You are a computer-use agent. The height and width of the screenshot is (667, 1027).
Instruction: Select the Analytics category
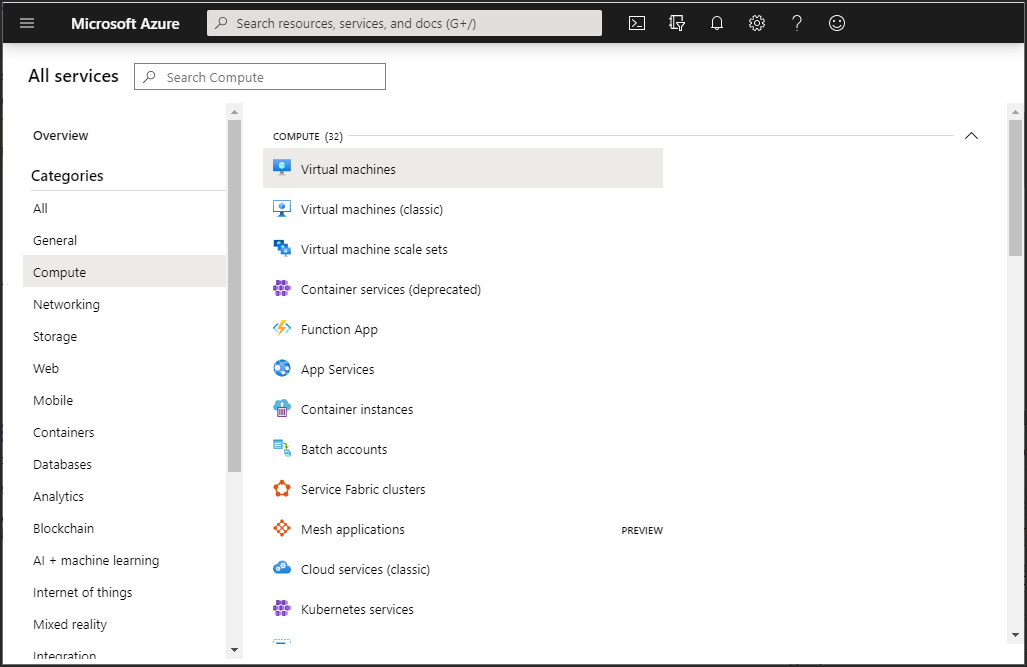pos(124,497)
